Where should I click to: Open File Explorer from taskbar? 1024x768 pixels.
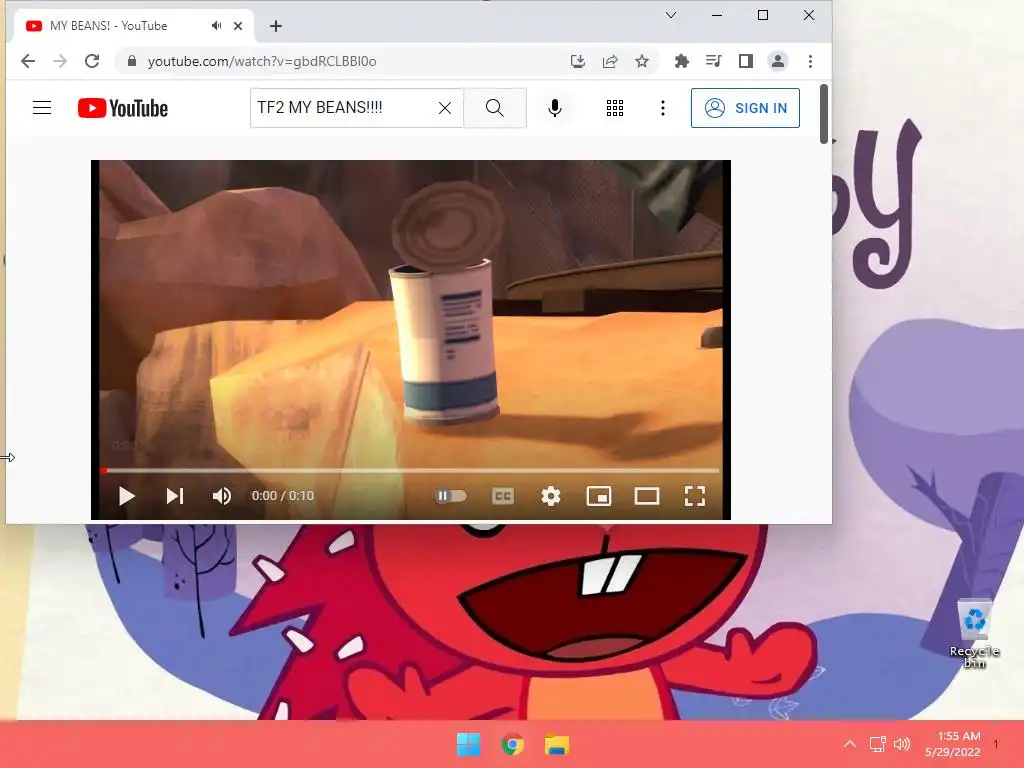(557, 744)
